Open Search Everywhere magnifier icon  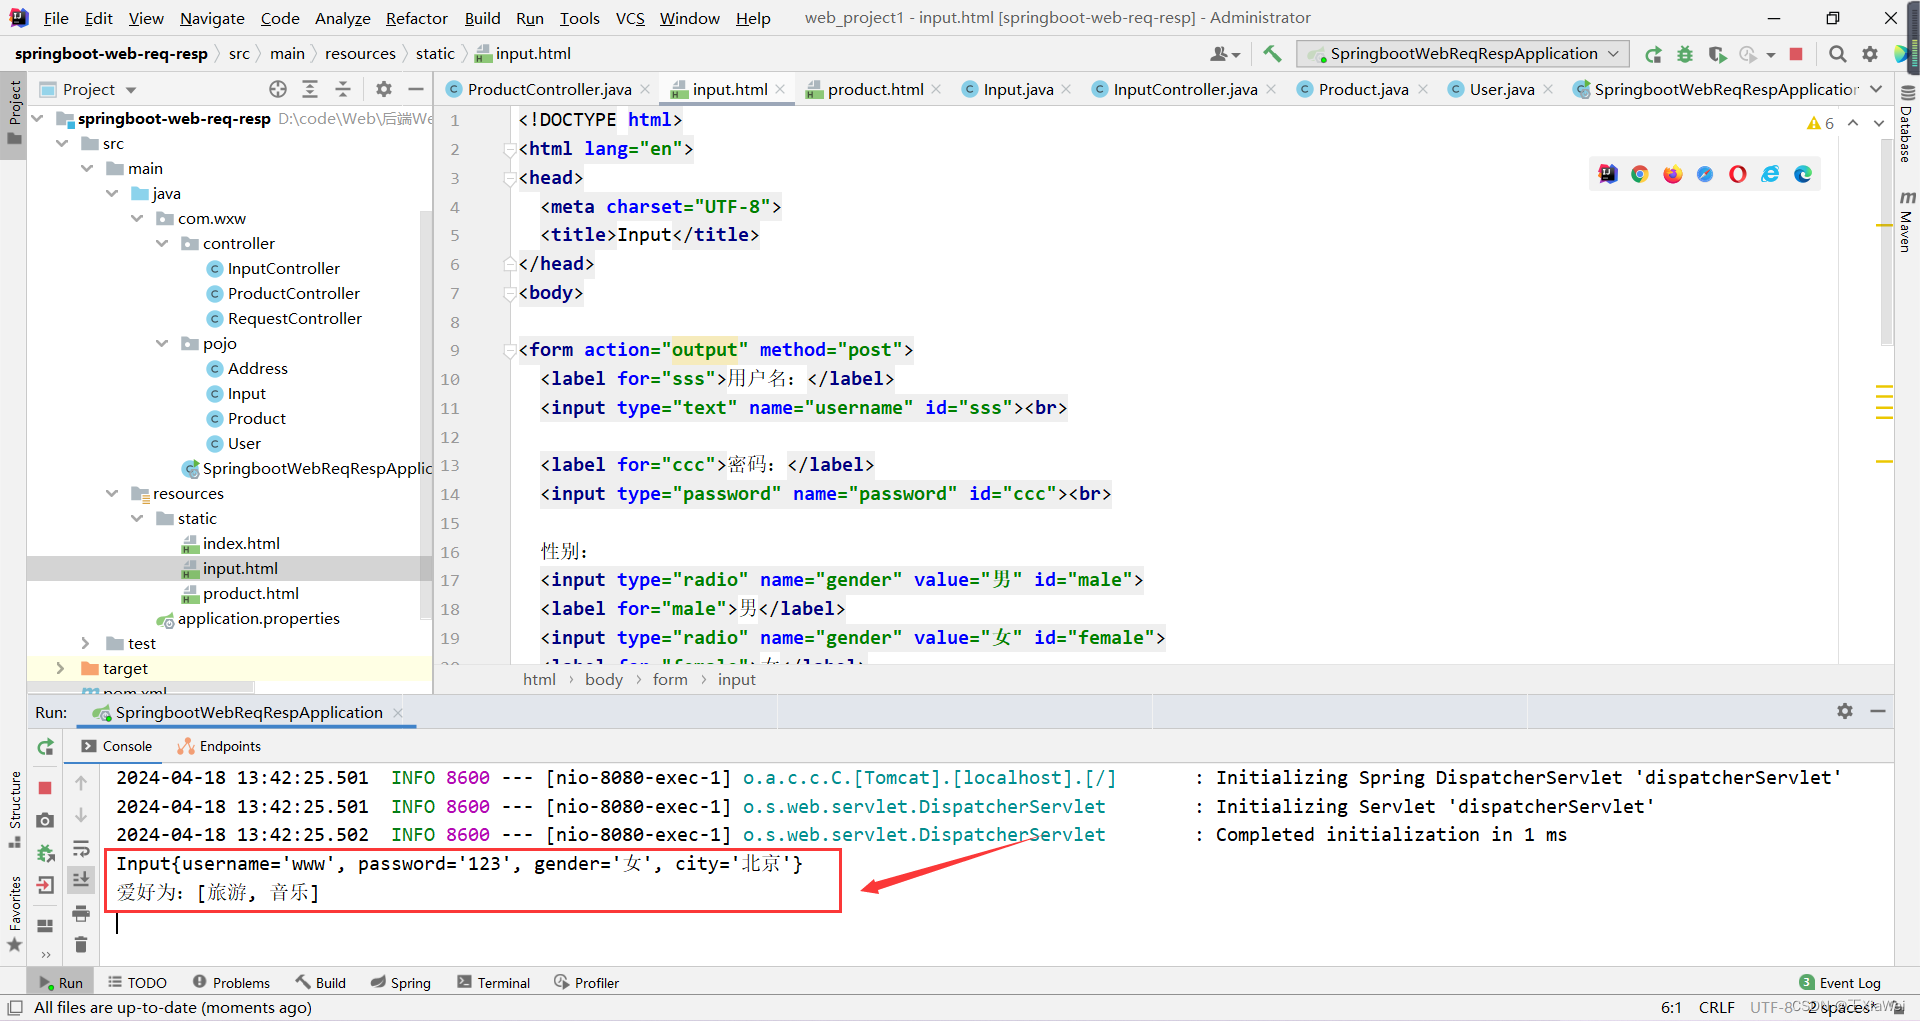[1837, 54]
